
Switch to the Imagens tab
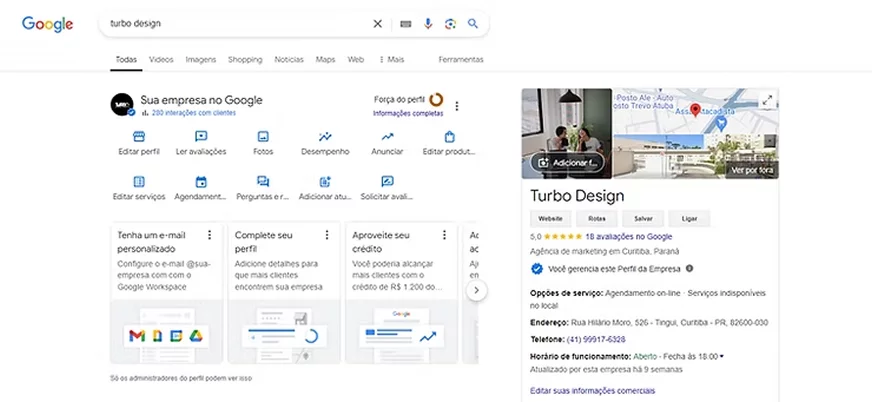[201, 59]
